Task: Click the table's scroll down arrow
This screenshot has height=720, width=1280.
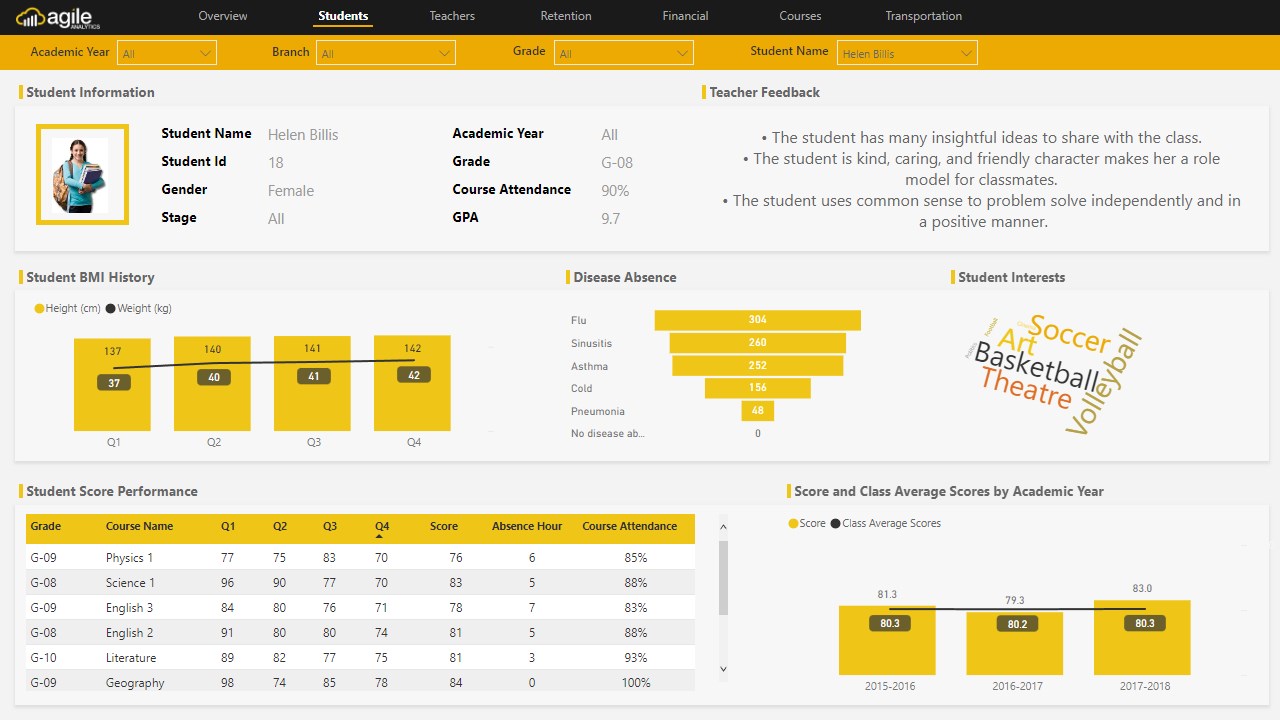Action: click(724, 669)
